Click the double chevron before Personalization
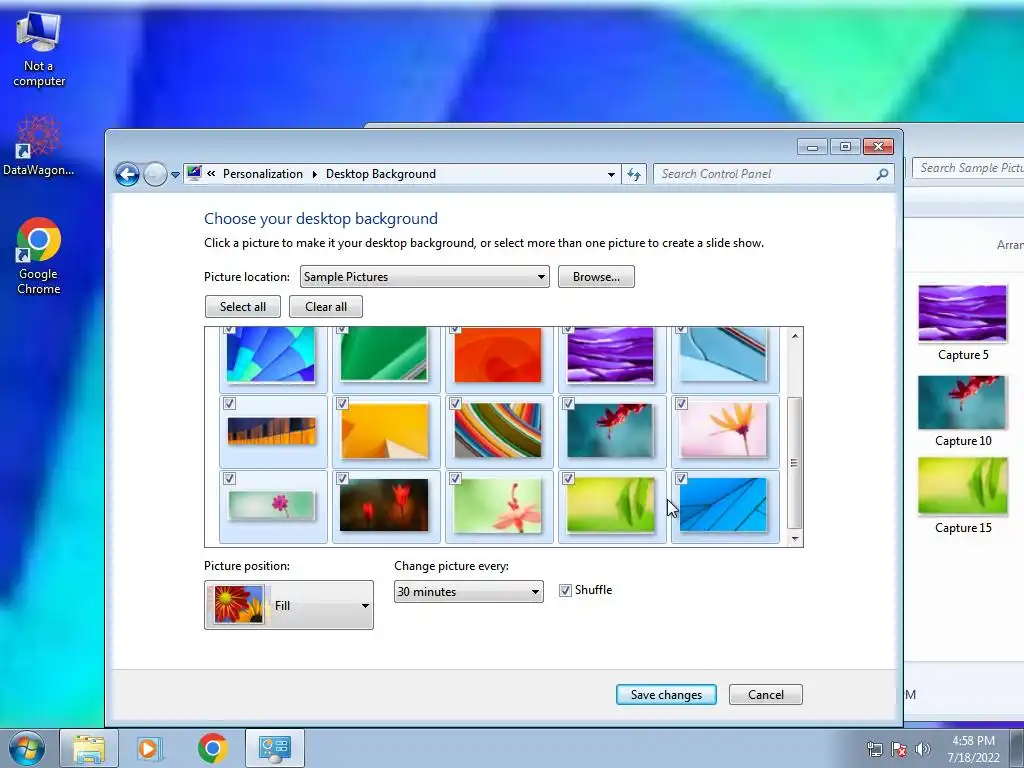 coord(211,174)
